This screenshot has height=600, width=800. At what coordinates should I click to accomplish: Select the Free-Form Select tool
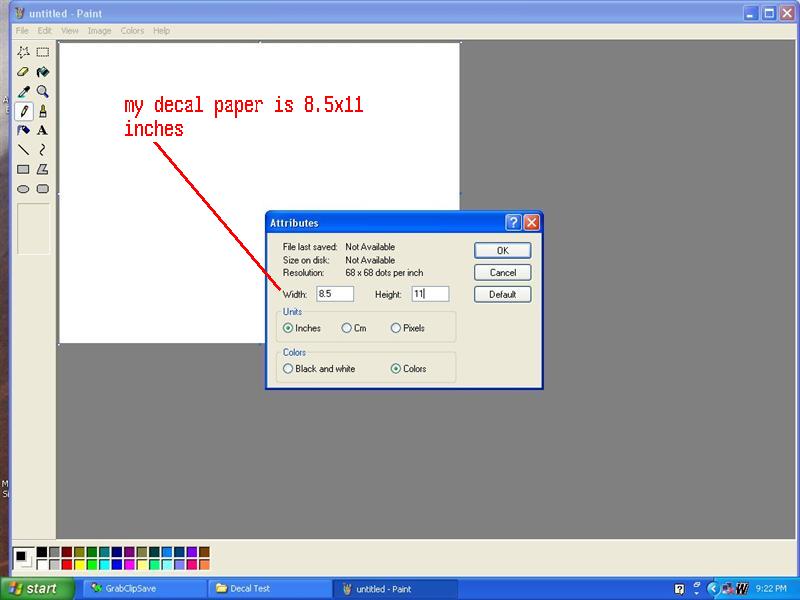pyautogui.click(x=23, y=52)
